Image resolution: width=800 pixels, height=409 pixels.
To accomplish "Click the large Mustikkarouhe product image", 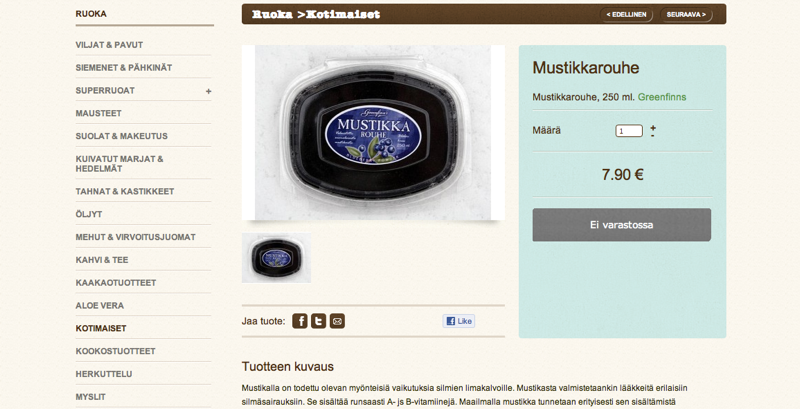I will pyautogui.click(x=373, y=133).
